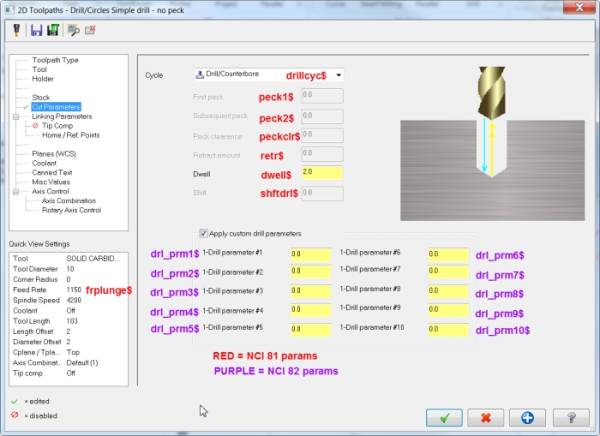Select Planes (WCS) in the tree
This screenshot has width=600, height=436.
pos(54,154)
